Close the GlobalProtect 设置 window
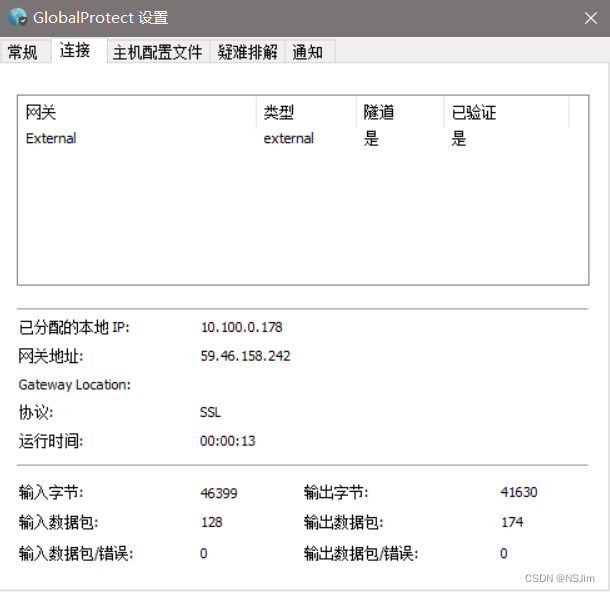Viewport: 610px width, 592px height. point(591,18)
